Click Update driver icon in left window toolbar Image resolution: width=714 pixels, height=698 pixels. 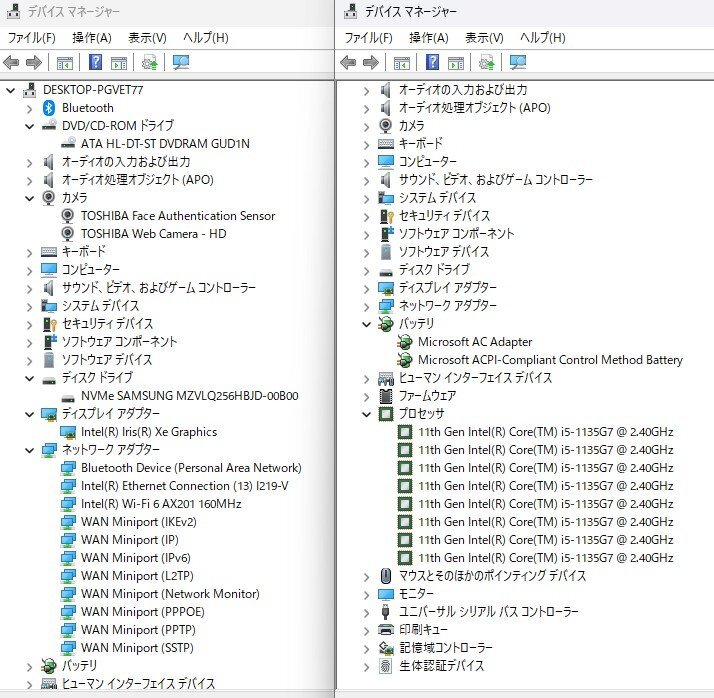point(149,62)
